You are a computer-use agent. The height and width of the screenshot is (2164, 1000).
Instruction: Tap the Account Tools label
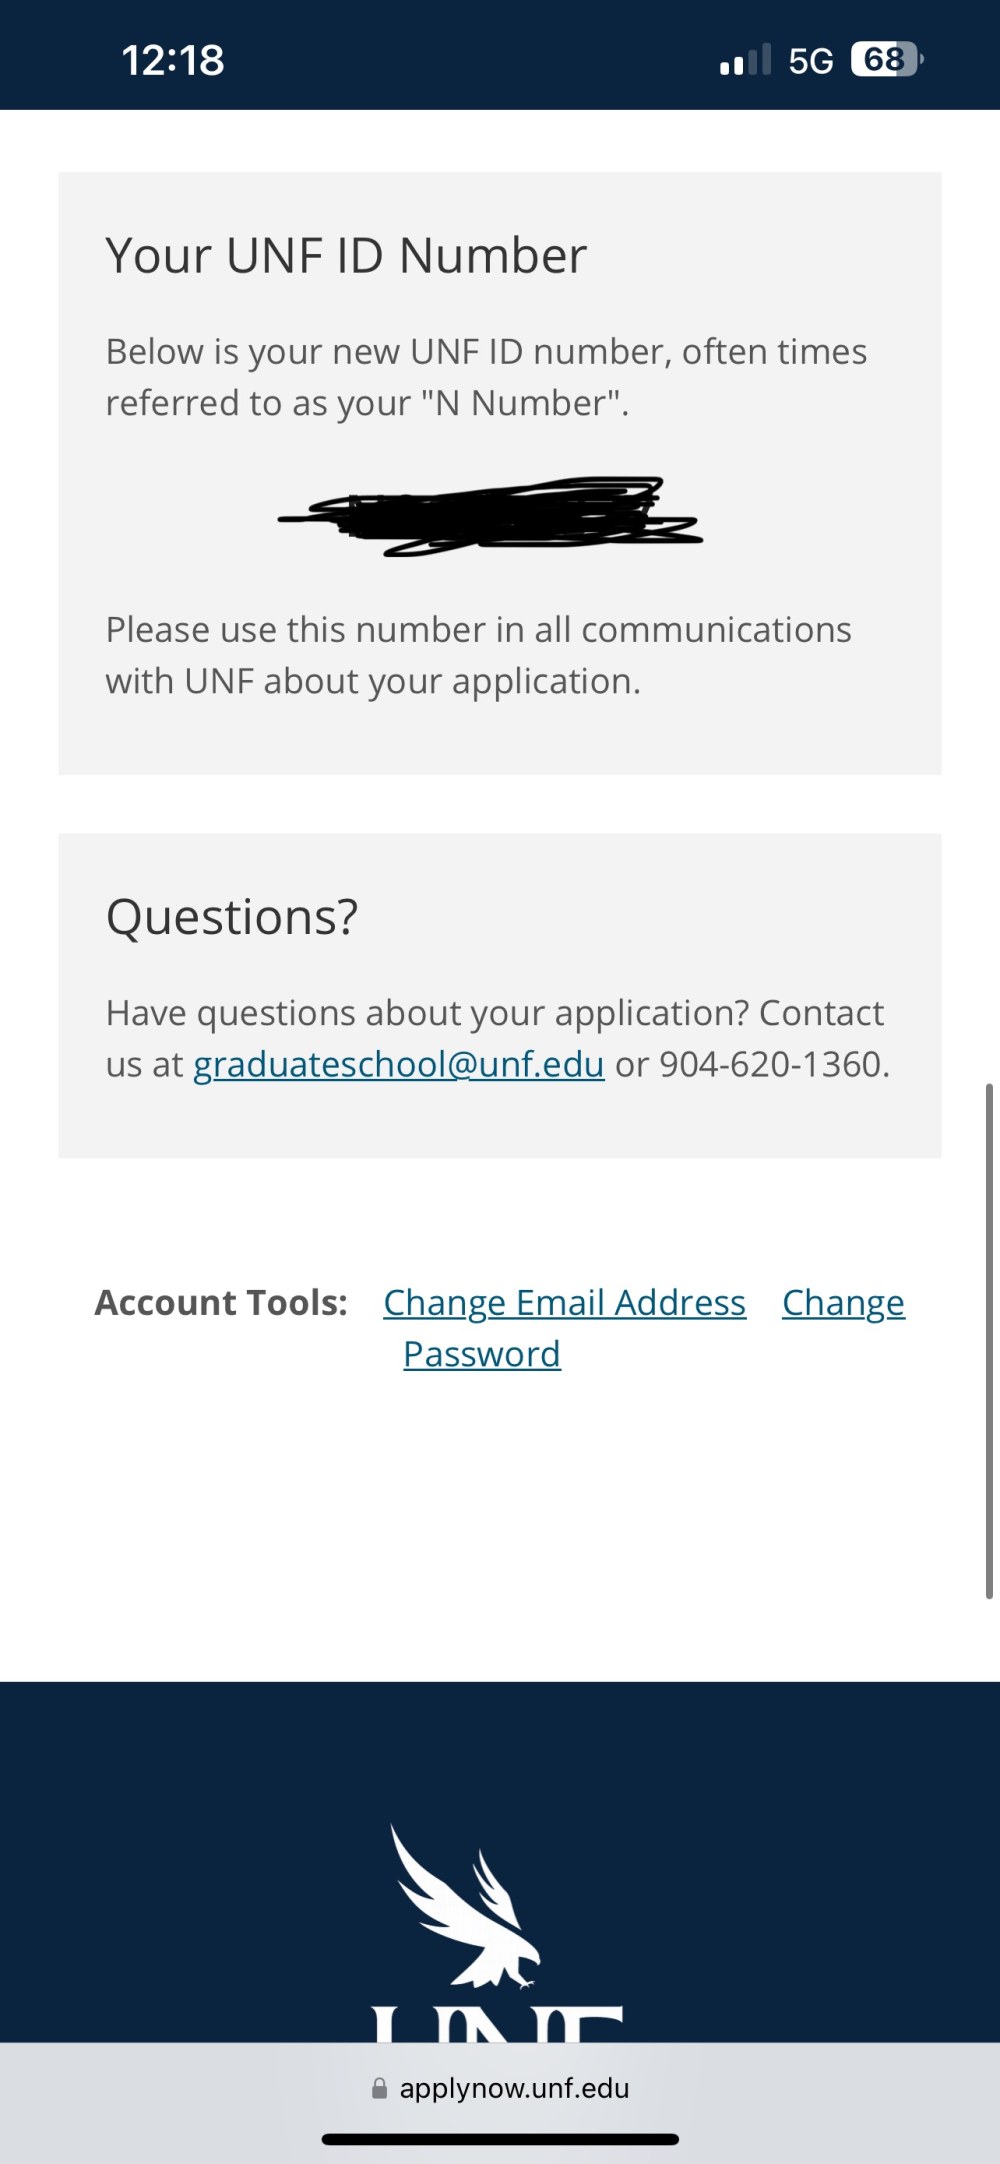pyautogui.click(x=221, y=1302)
